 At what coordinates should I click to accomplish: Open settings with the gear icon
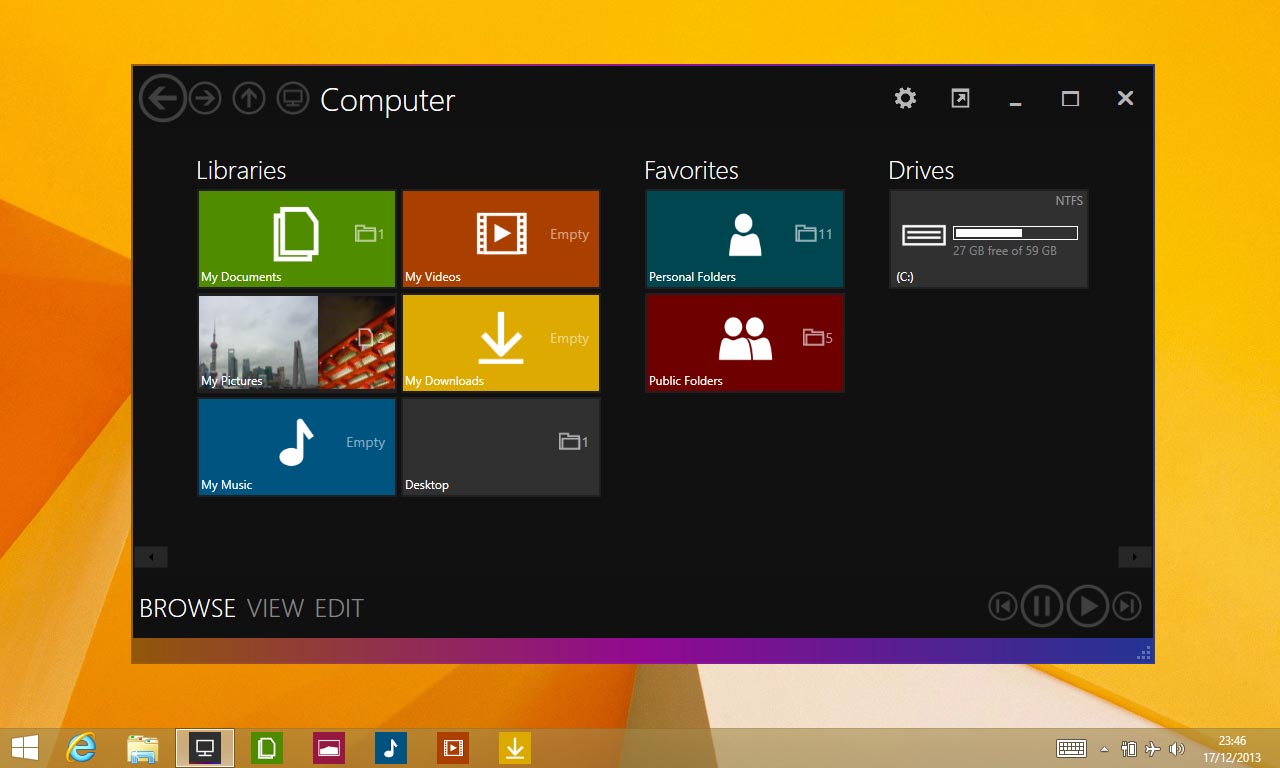point(905,98)
